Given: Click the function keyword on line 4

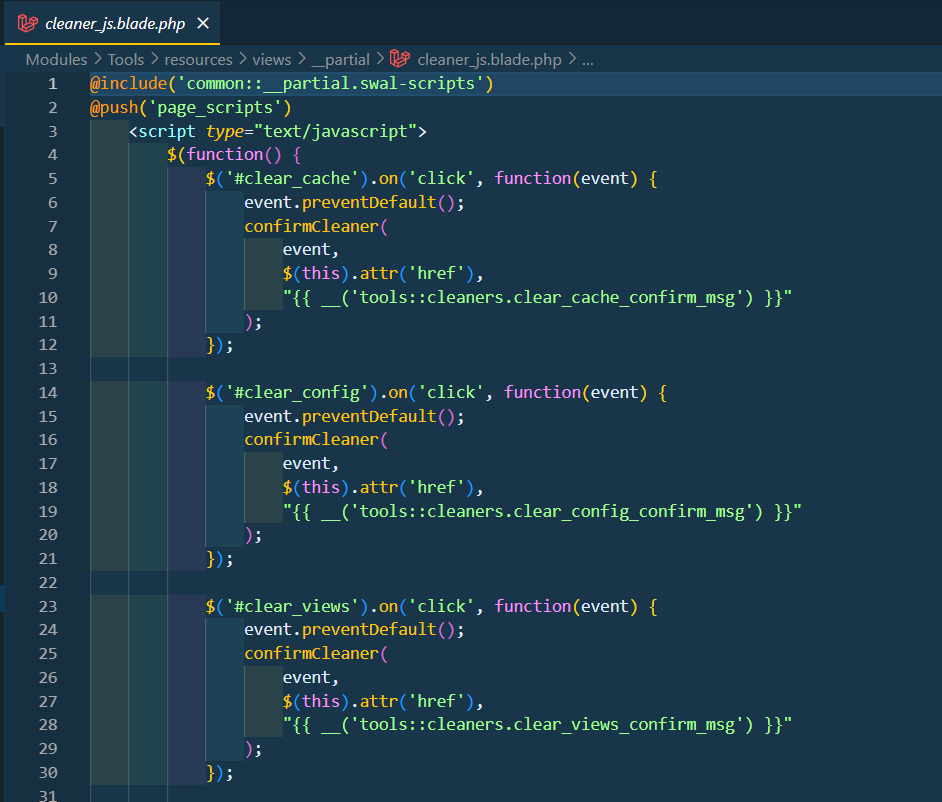Looking at the screenshot, I should coord(225,155).
